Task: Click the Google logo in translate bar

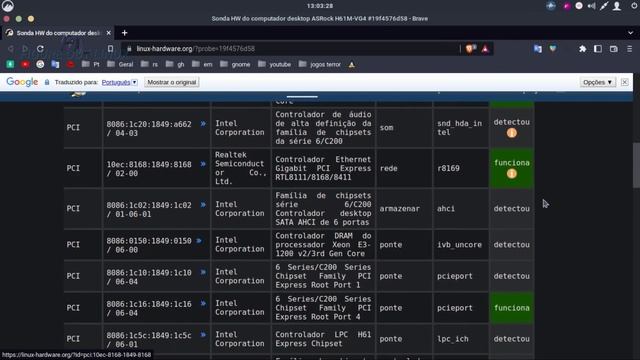Action: (22, 82)
